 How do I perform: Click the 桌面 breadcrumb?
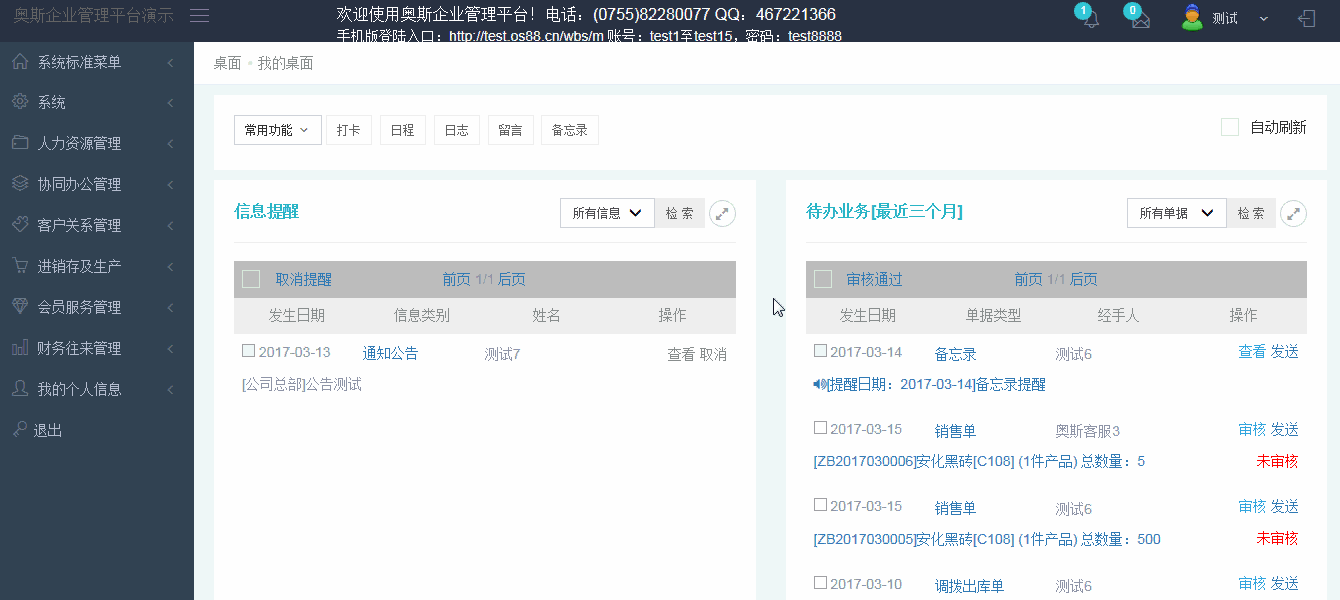click(x=227, y=63)
